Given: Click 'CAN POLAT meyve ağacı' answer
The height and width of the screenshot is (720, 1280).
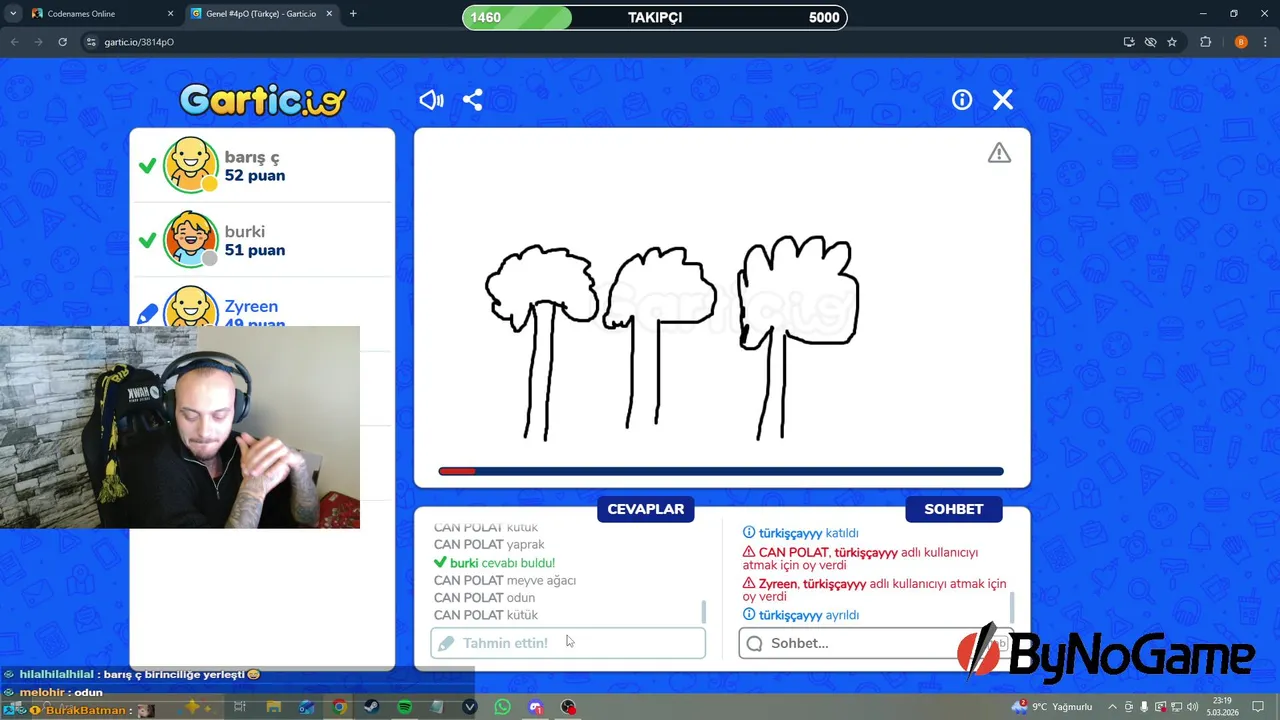Looking at the screenshot, I should click(505, 580).
